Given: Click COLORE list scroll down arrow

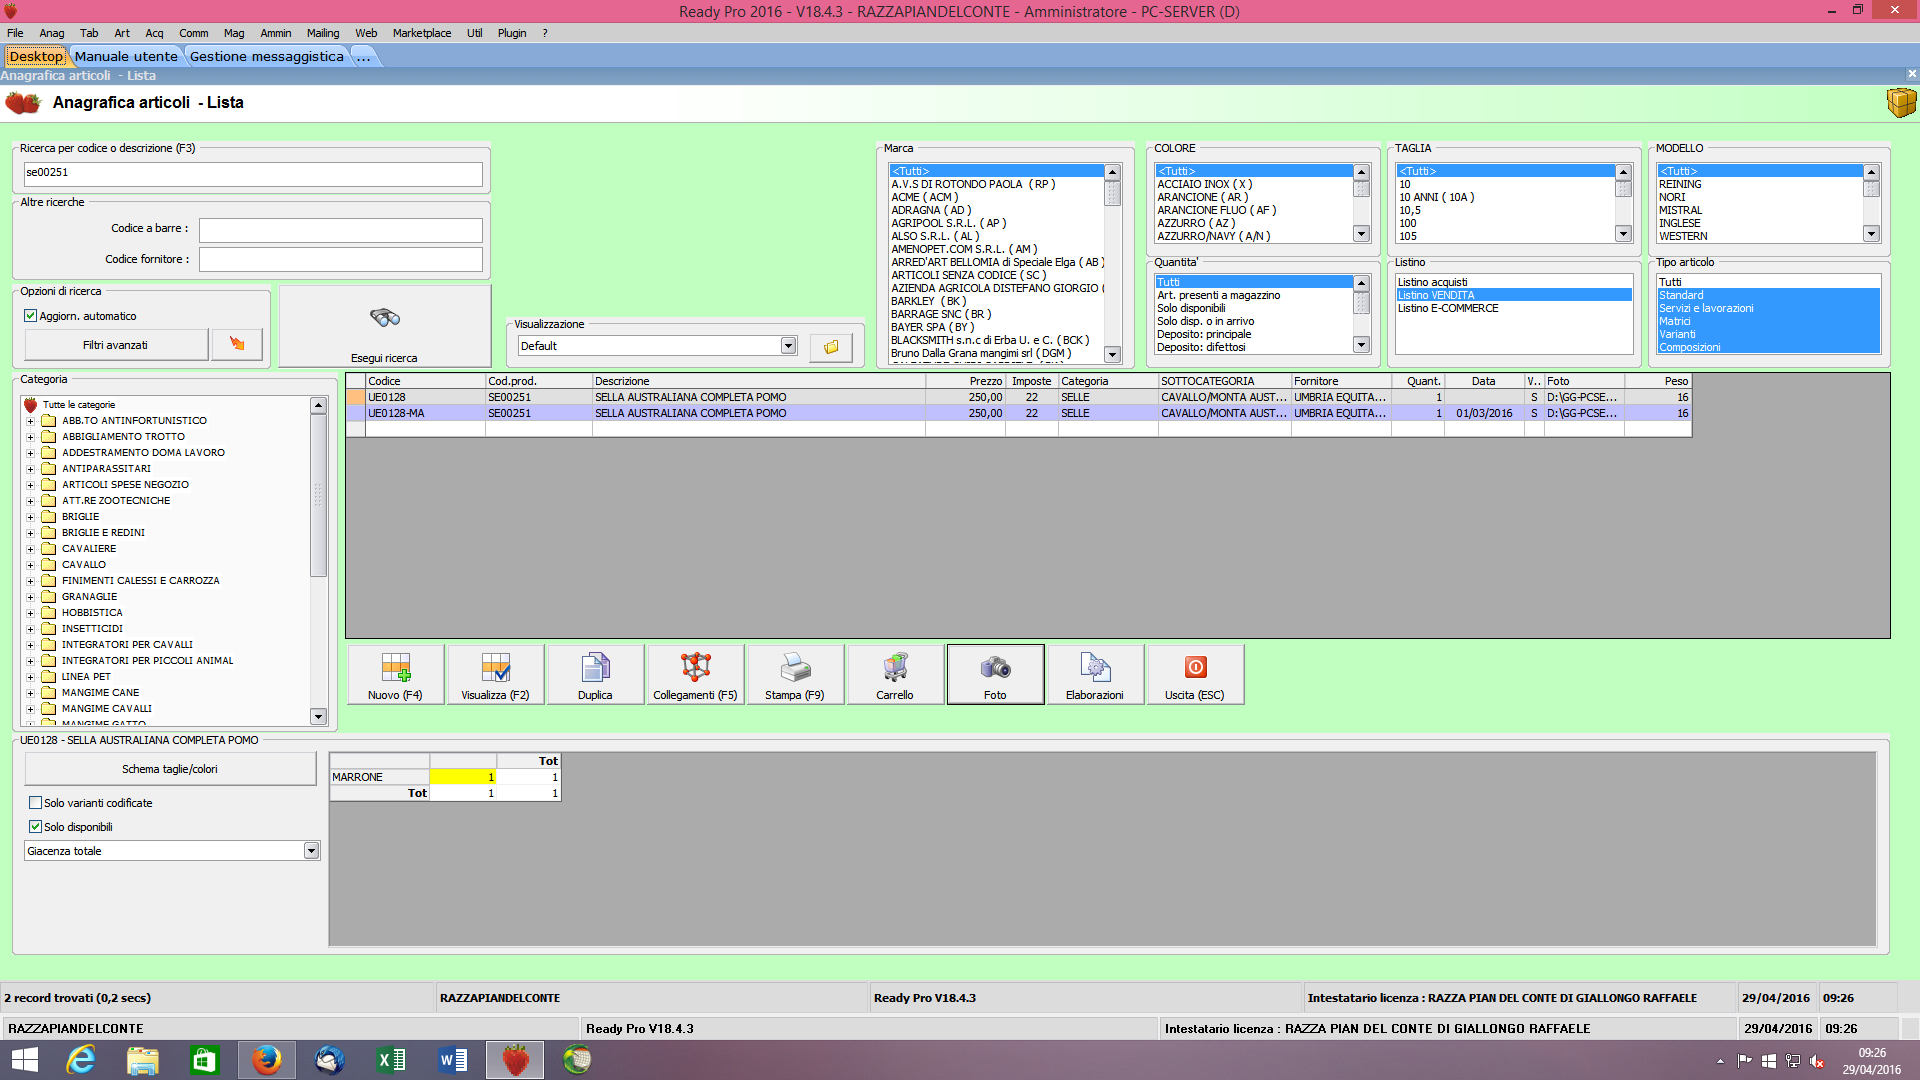Looking at the screenshot, I should pos(1361,234).
